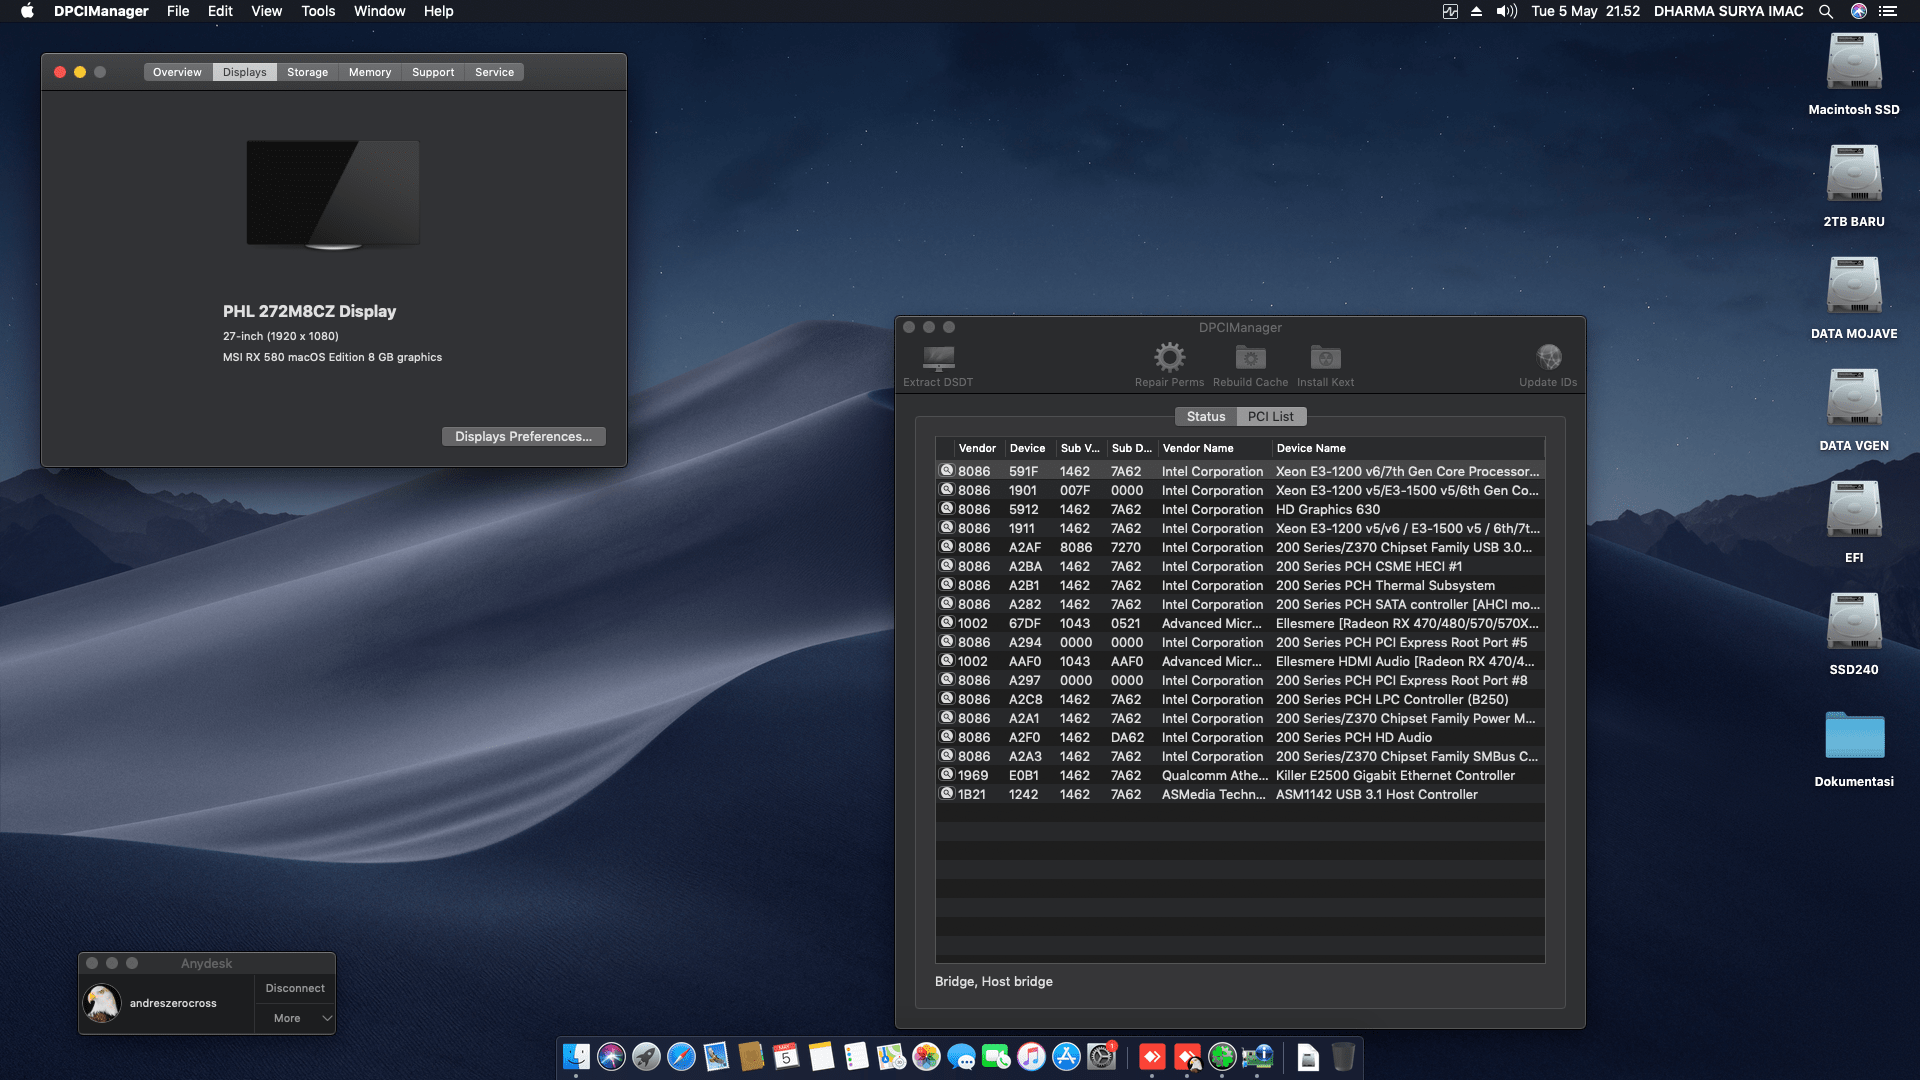This screenshot has width=1920, height=1080.
Task: Click the volume icon in menu bar
Action: point(1506,11)
